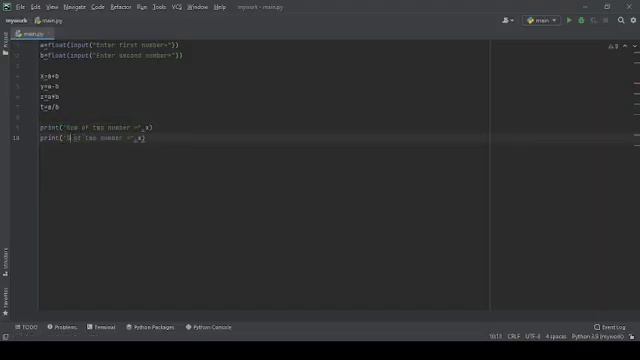This screenshot has width=640, height=360.
Task: Open the Event Log
Action: [610, 327]
